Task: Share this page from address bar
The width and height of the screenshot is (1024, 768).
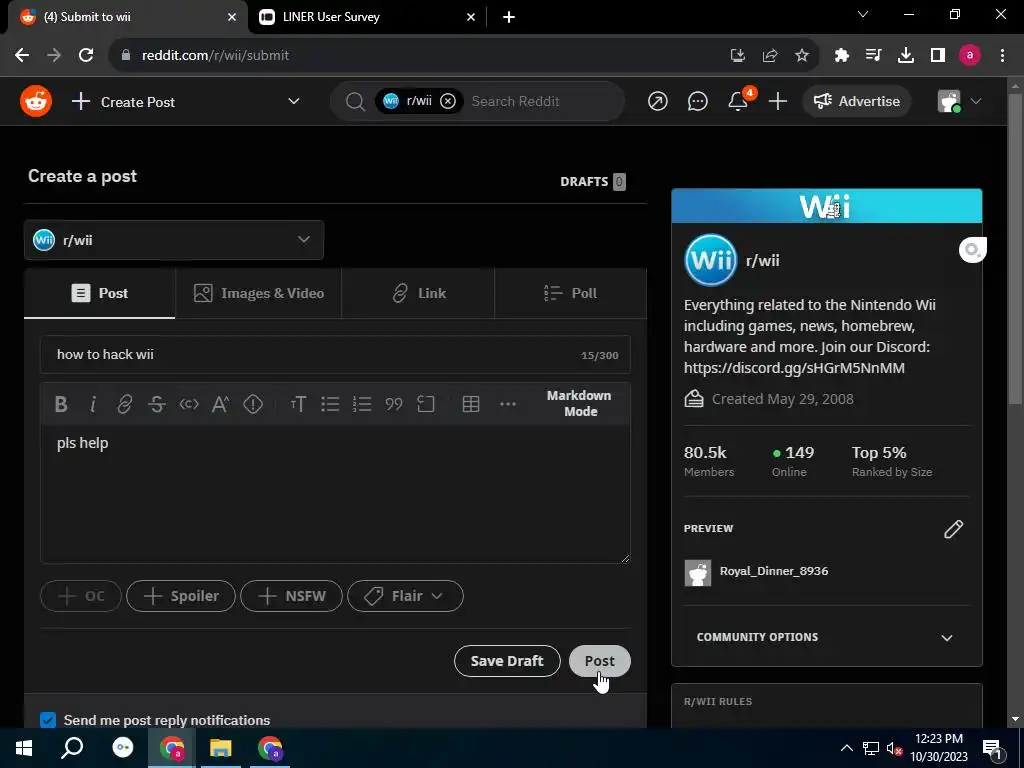Action: tap(770, 56)
